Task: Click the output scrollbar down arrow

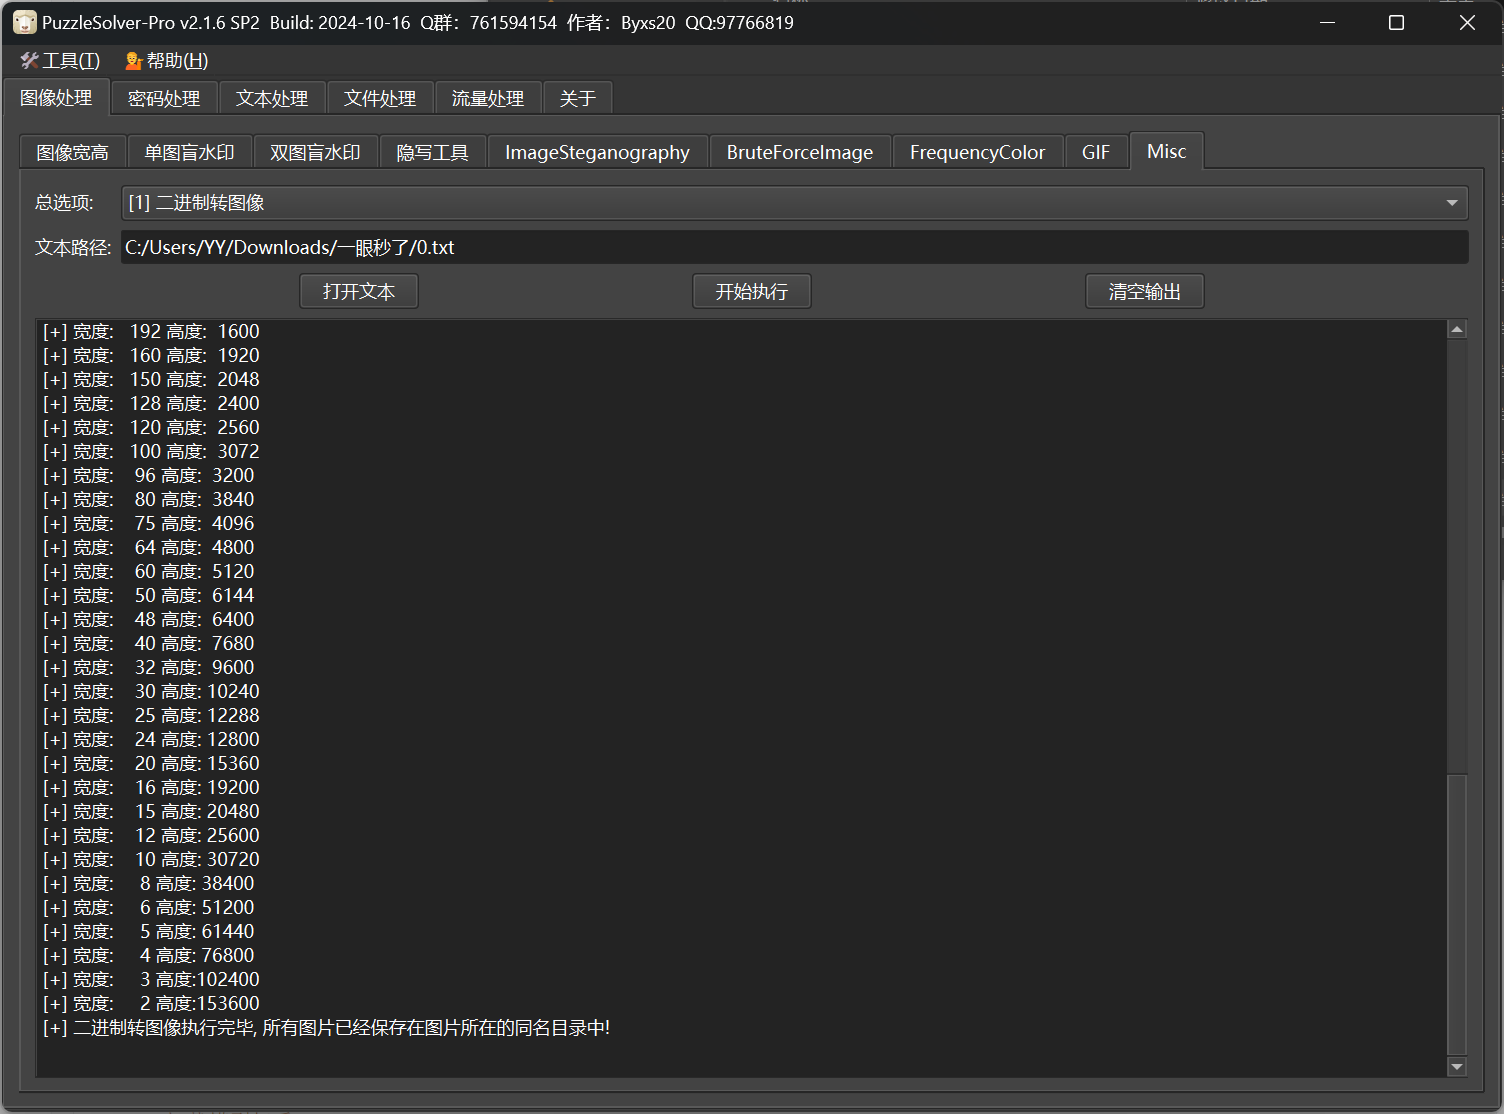Action: point(1457,1067)
